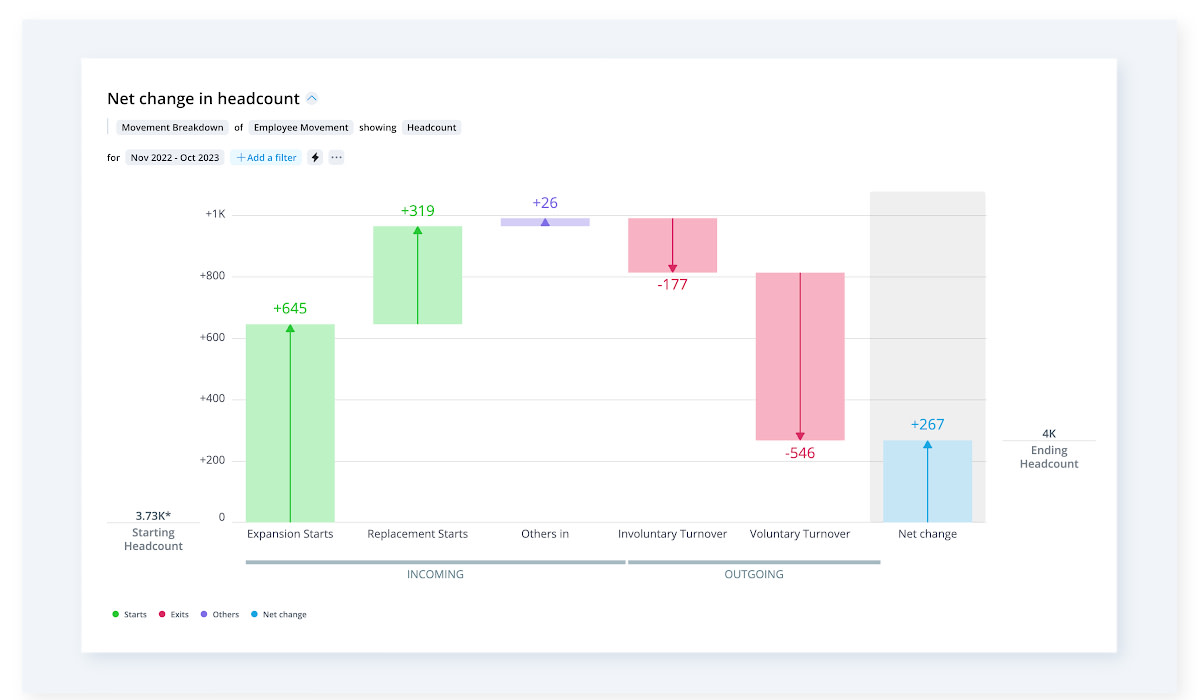Open the Movement Breakdown selector
This screenshot has width=1200, height=700.
(173, 128)
